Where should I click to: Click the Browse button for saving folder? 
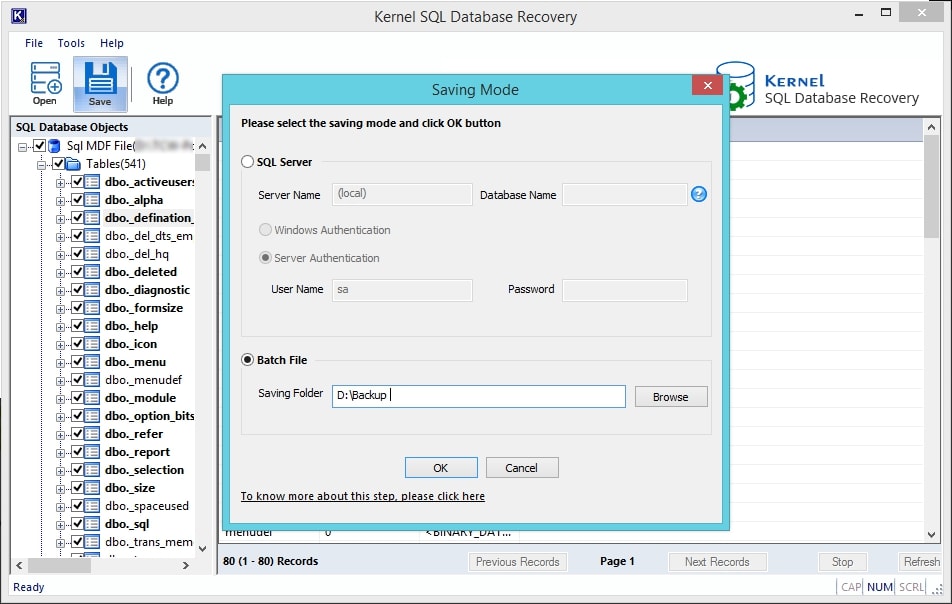point(670,397)
